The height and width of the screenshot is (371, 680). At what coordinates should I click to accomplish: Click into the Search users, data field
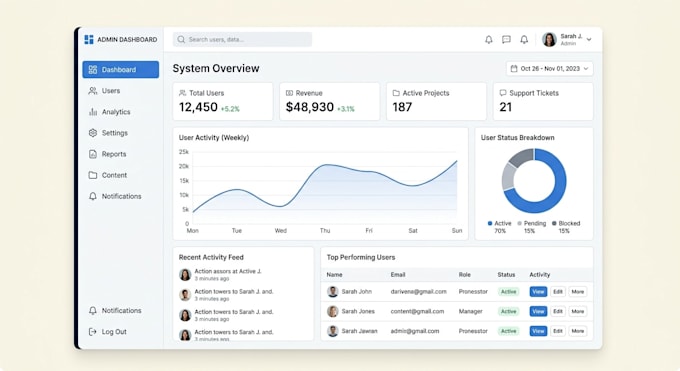(242, 39)
